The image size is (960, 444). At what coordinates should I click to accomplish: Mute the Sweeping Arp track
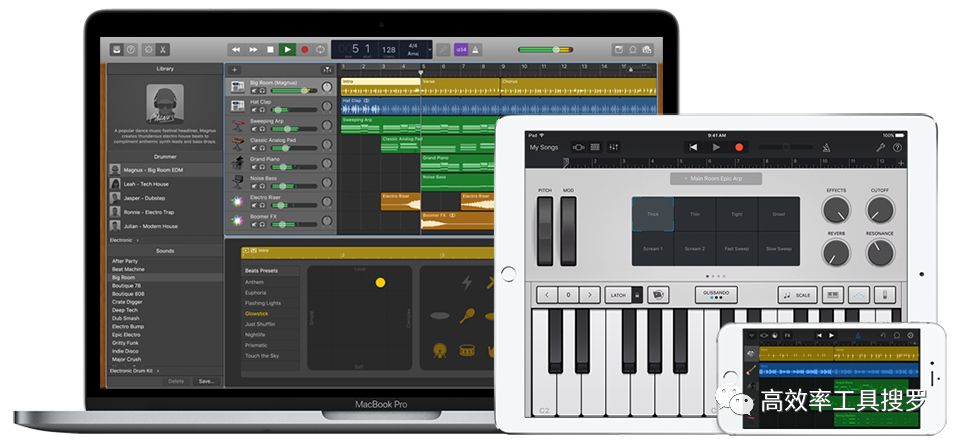[254, 129]
